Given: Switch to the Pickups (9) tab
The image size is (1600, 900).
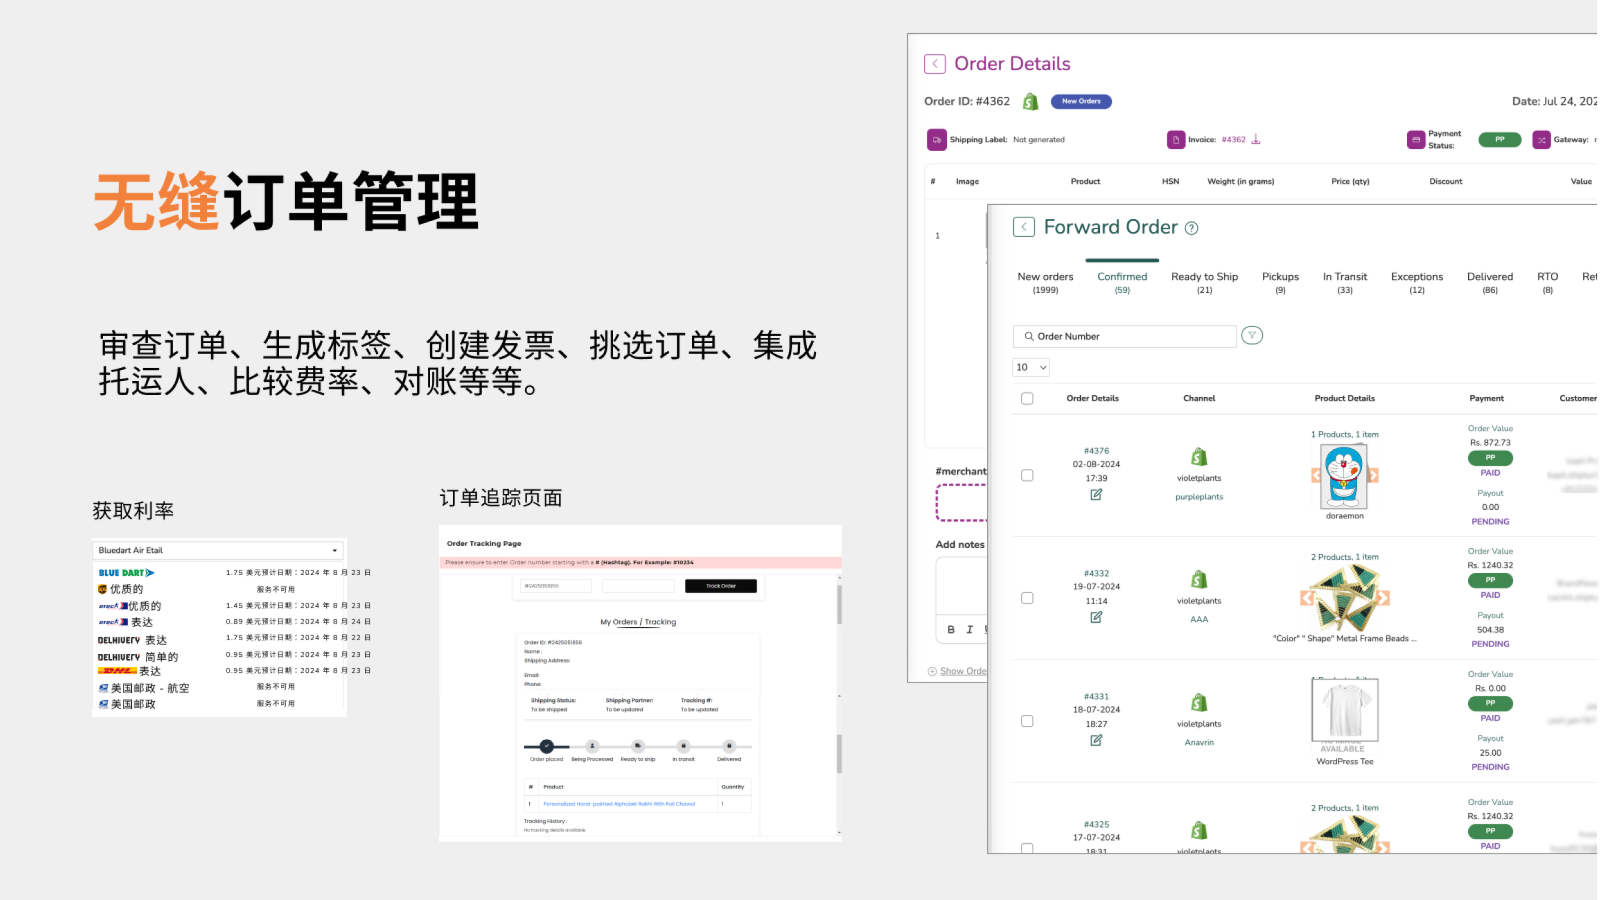Looking at the screenshot, I should pos(1280,283).
